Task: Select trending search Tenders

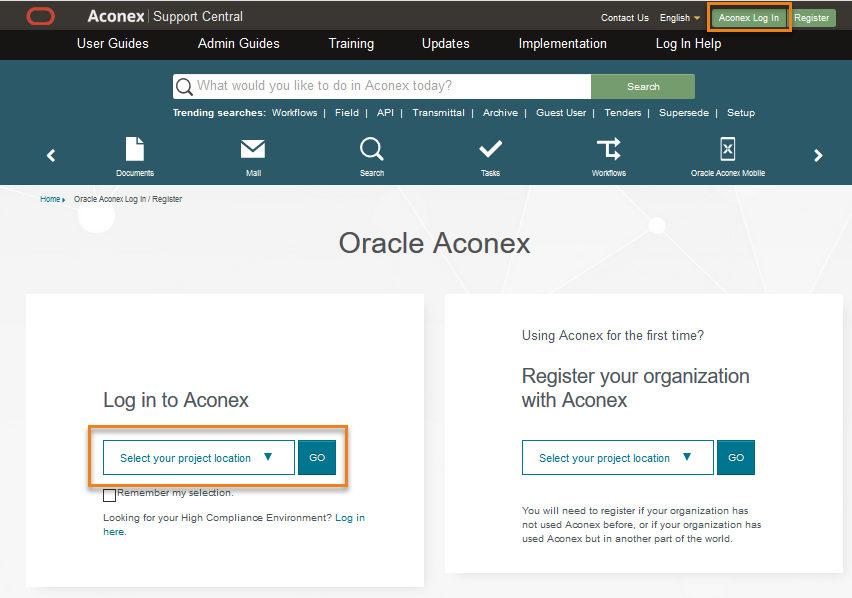Action: [623, 112]
